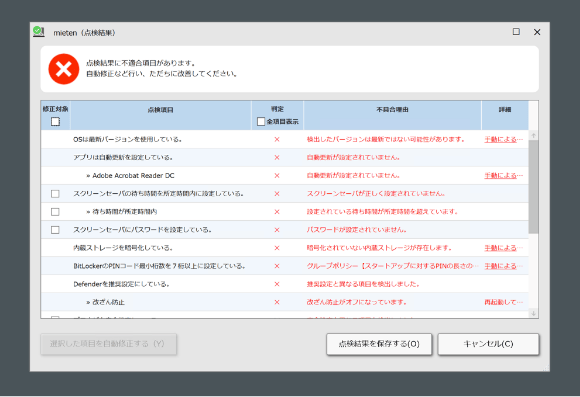Image resolution: width=580 pixels, height=397 pixels.
Task: Click reason 推奨設定と異なる項目を検出しました
Action: (x=363, y=285)
